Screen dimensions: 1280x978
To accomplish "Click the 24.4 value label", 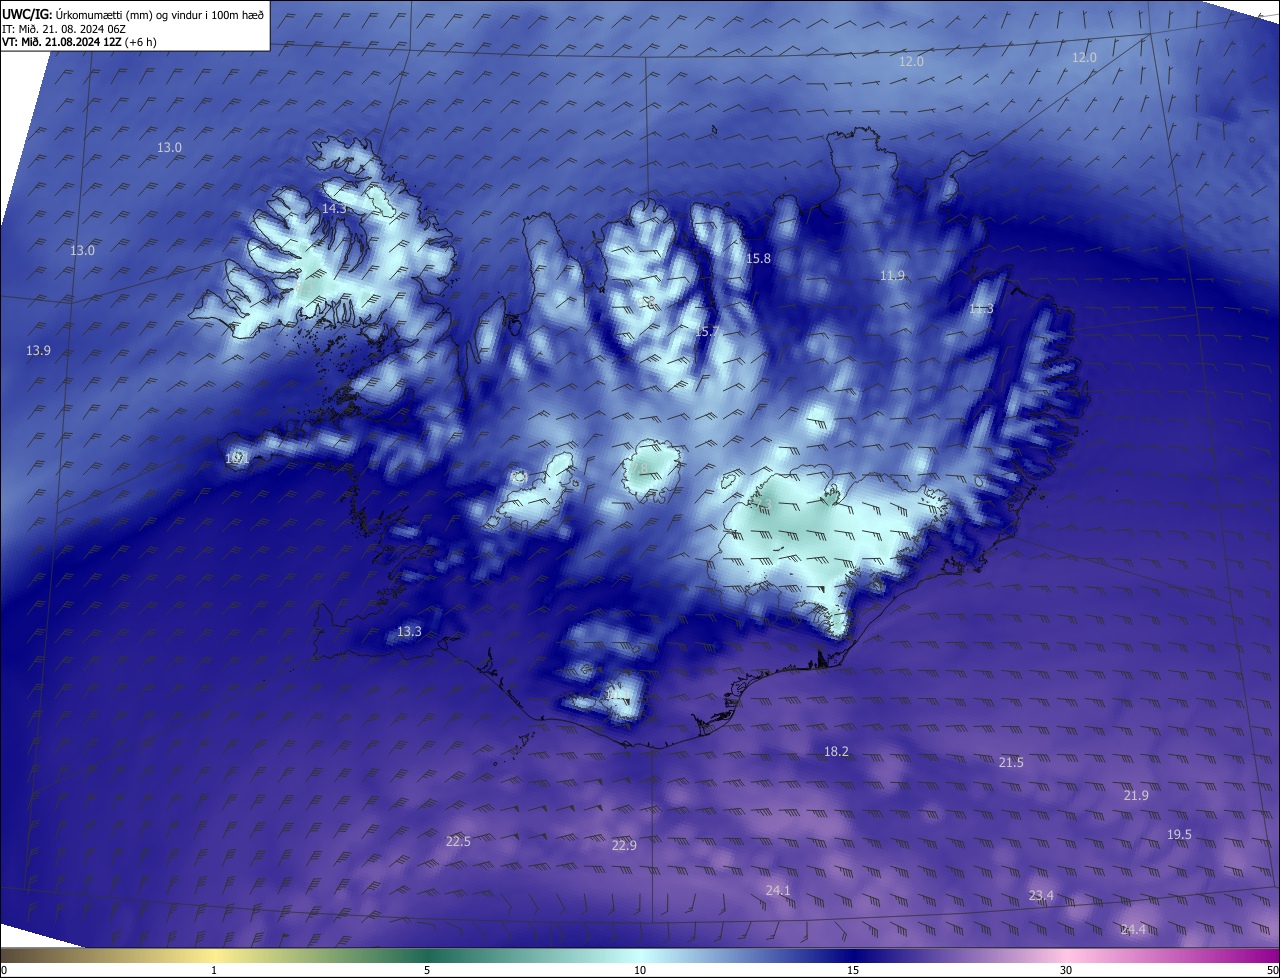I will pyautogui.click(x=1133, y=929).
